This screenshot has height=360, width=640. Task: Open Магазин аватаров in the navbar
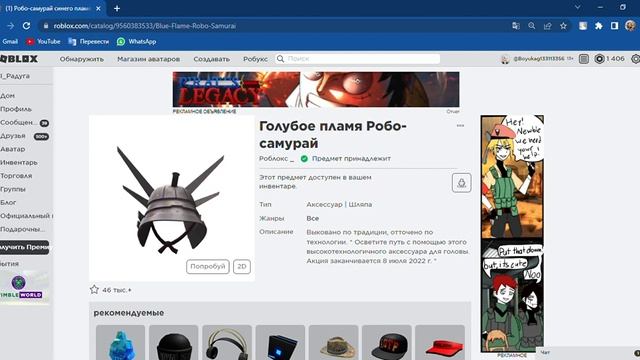pyautogui.click(x=149, y=59)
